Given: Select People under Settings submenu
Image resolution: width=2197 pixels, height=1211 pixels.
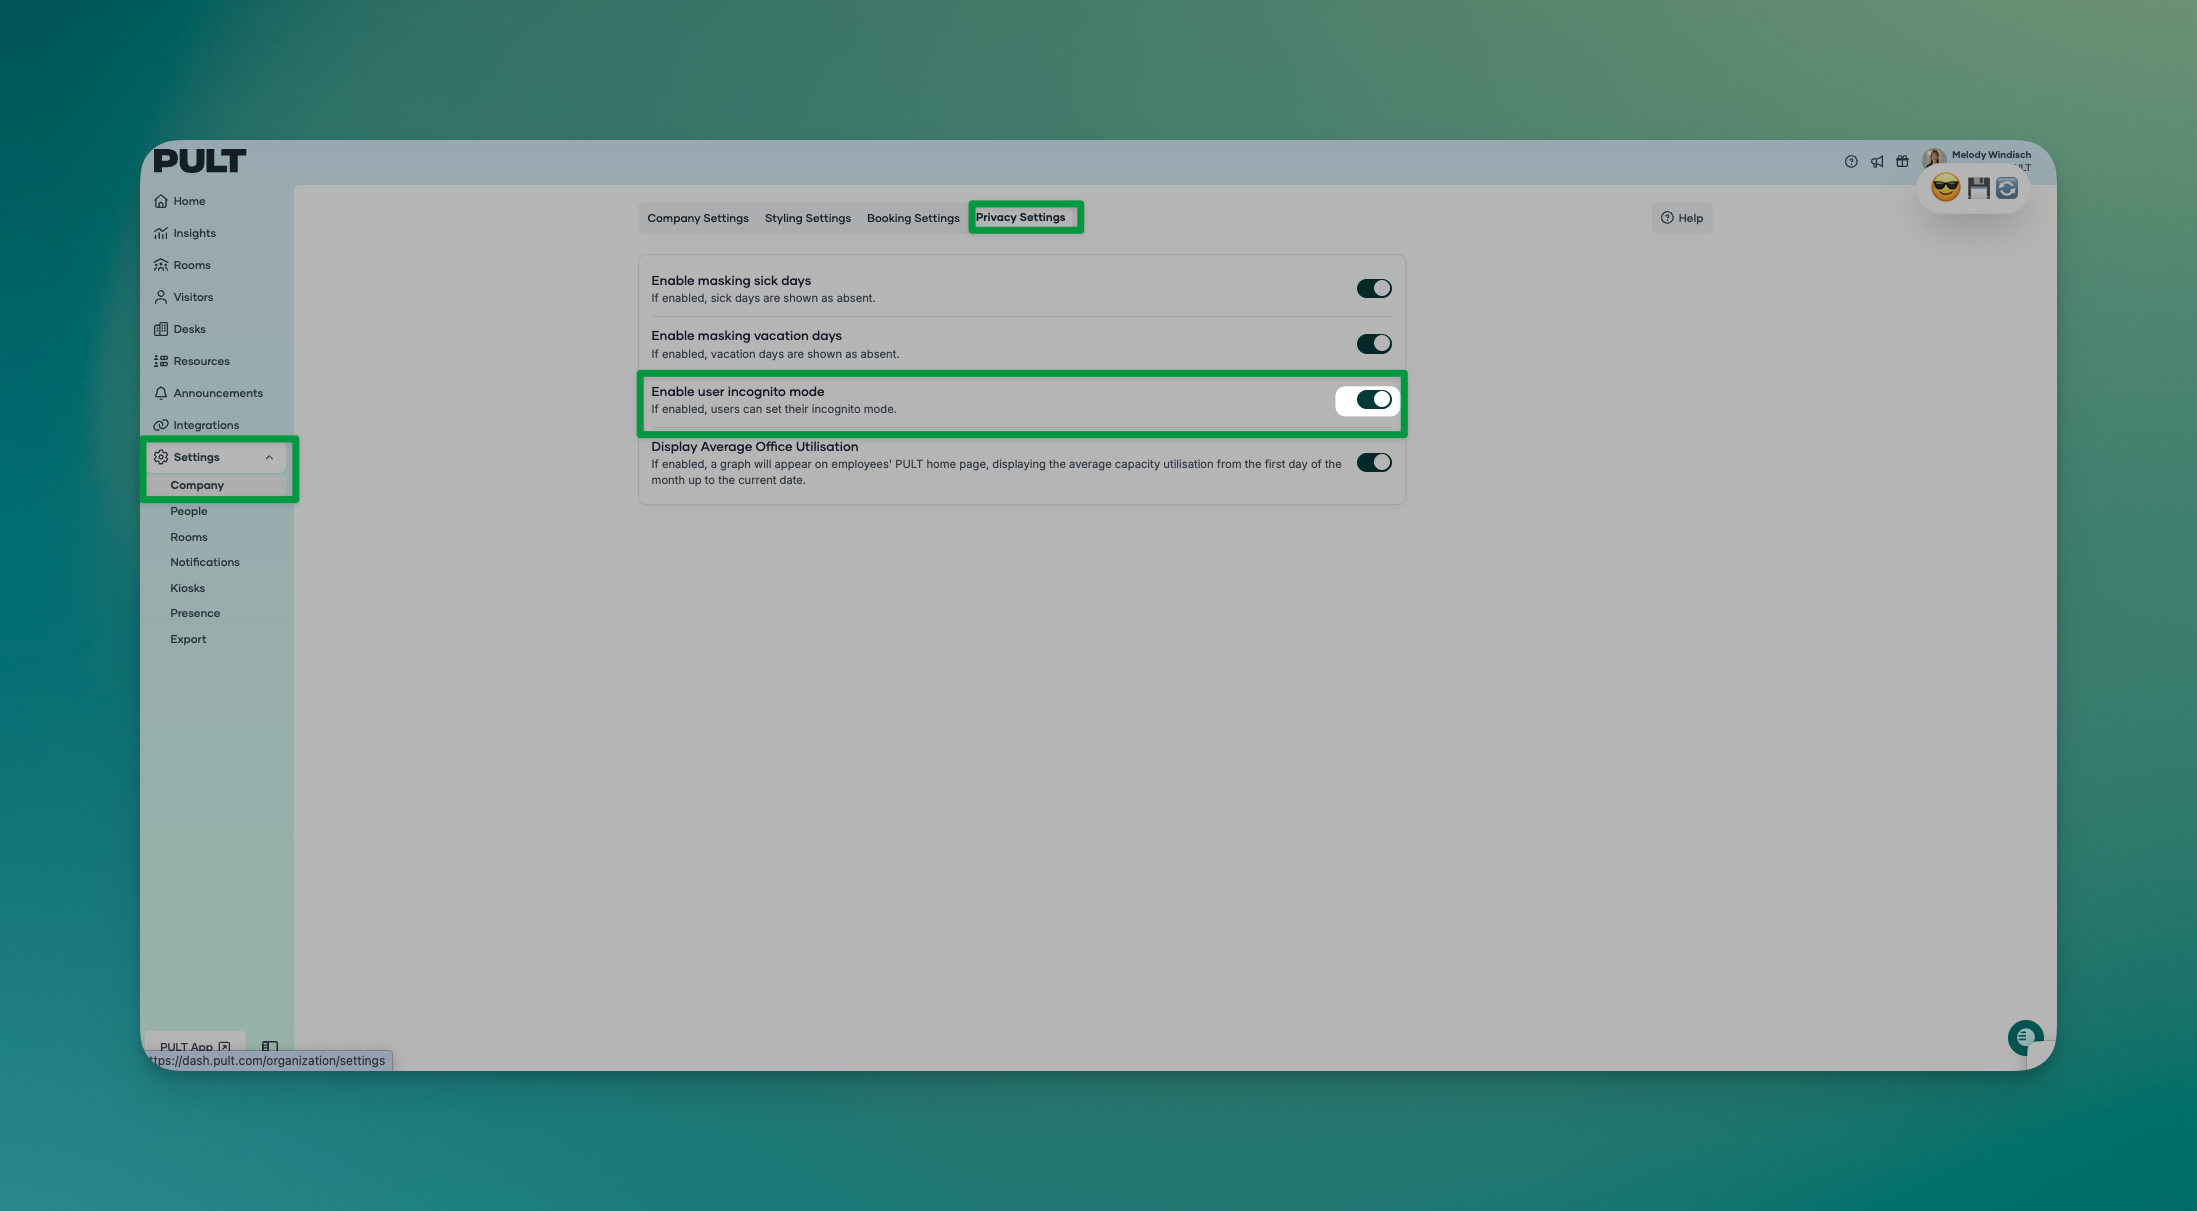Looking at the screenshot, I should coord(189,511).
